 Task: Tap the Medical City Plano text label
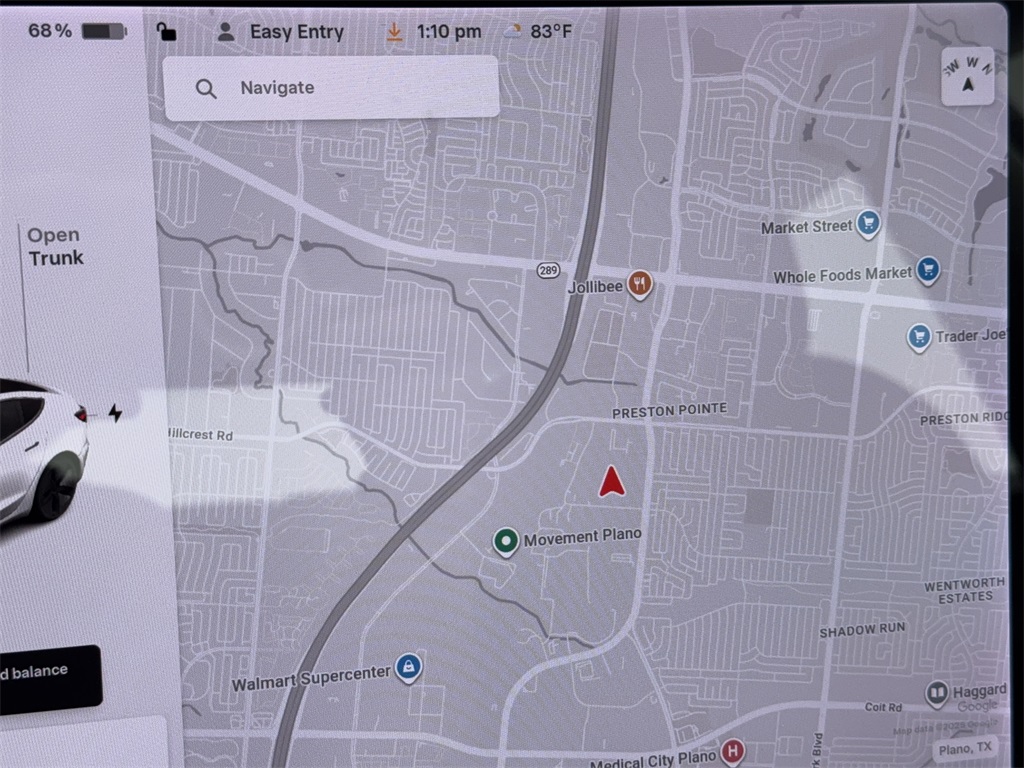[653, 759]
